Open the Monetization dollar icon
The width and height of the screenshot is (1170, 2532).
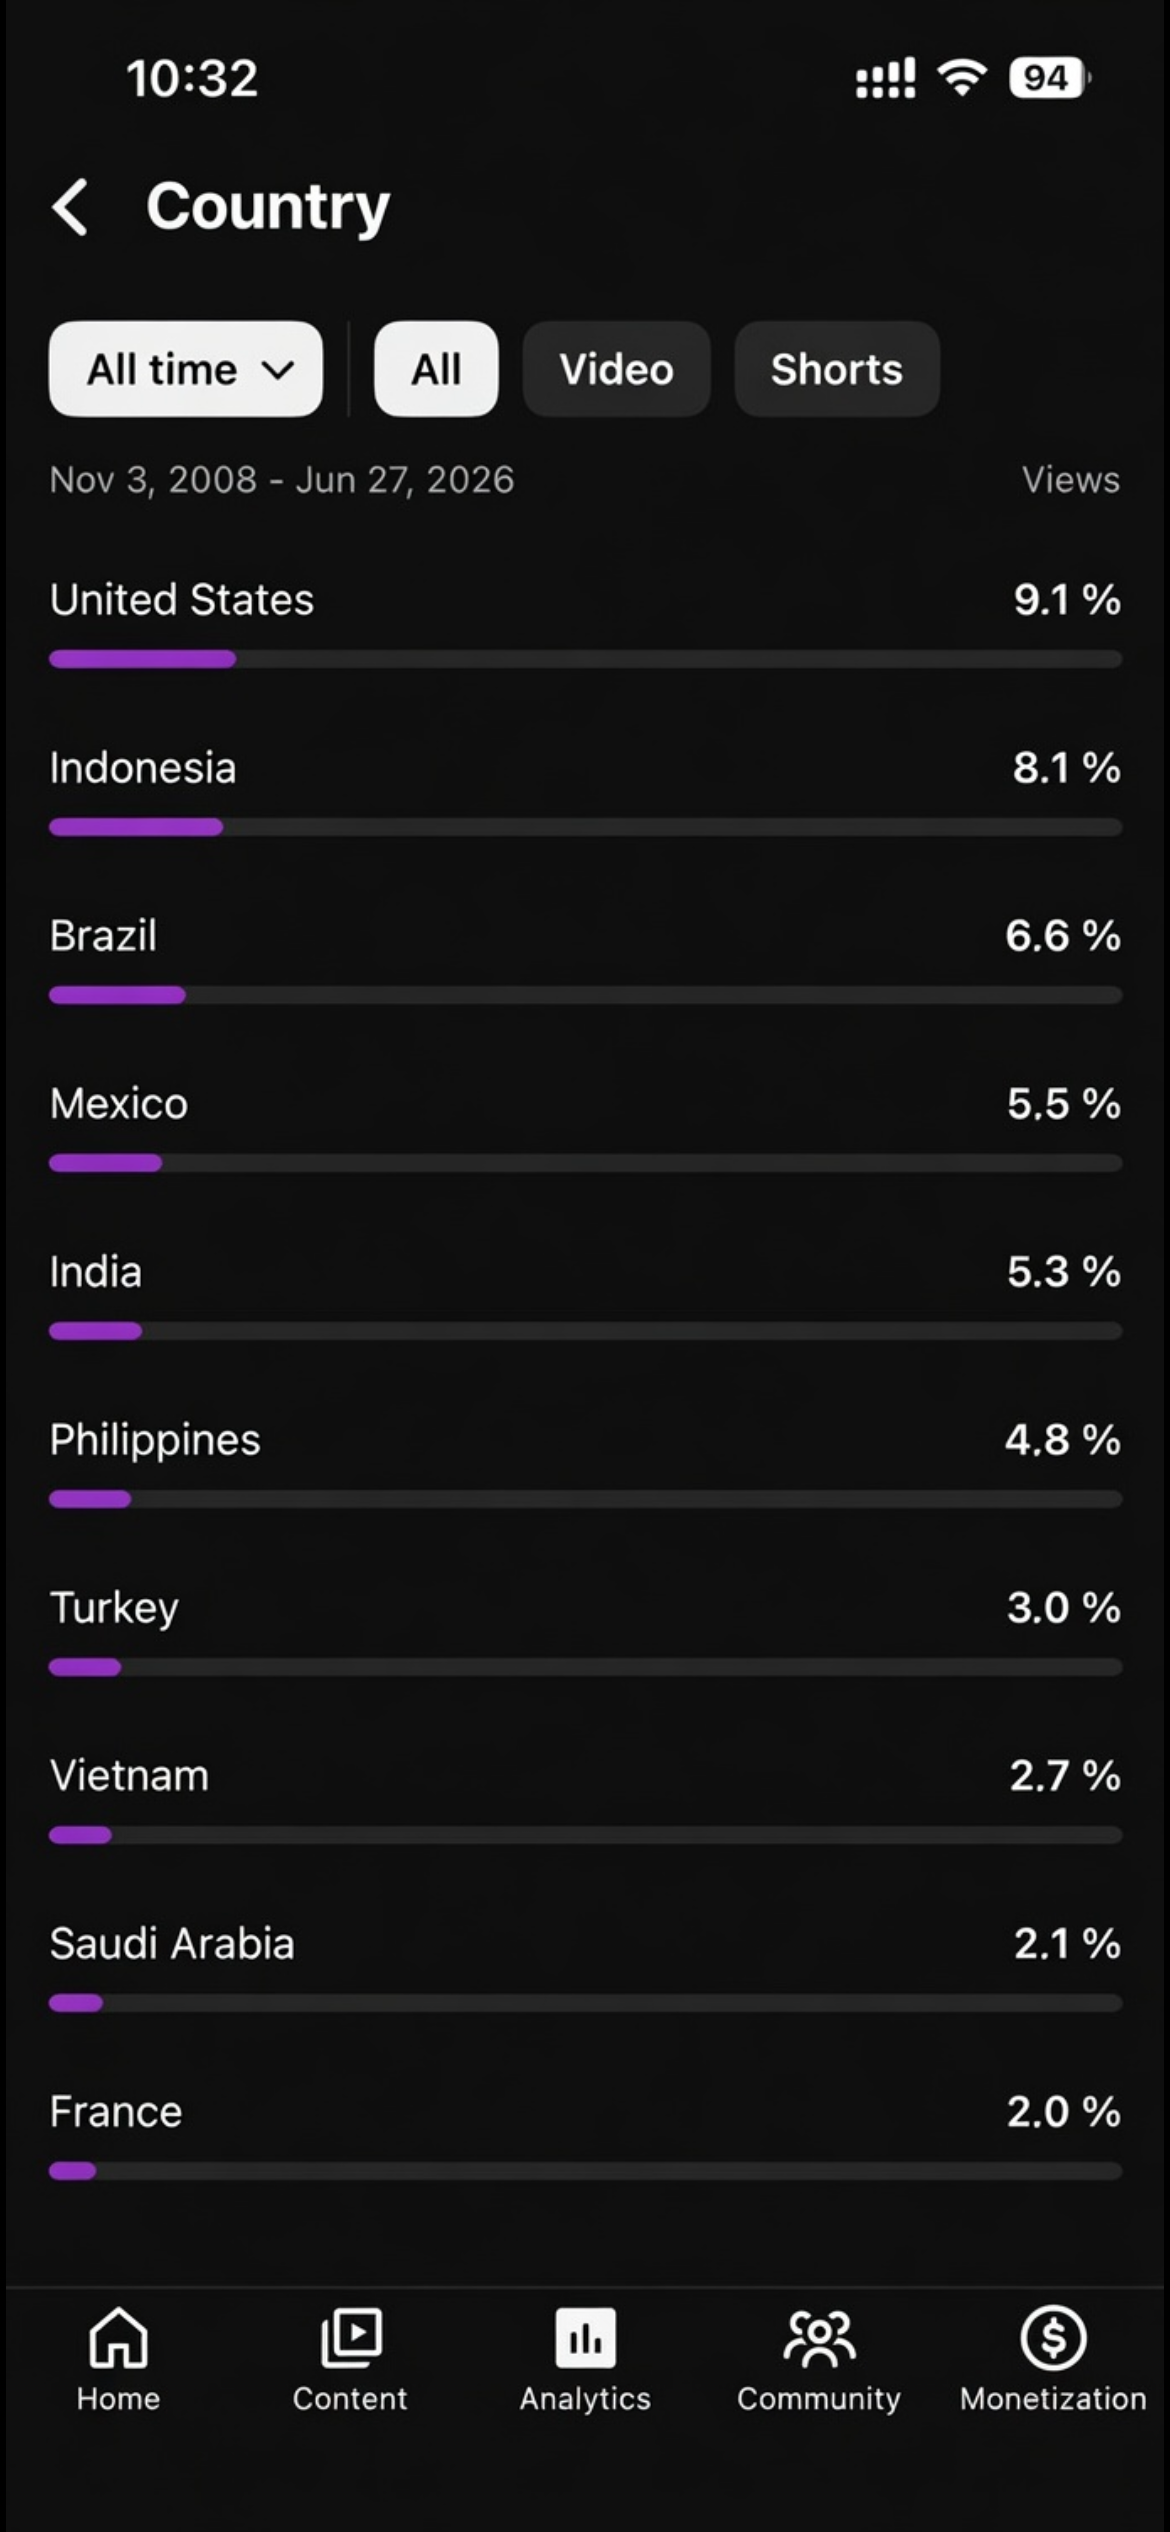click(x=1053, y=2338)
